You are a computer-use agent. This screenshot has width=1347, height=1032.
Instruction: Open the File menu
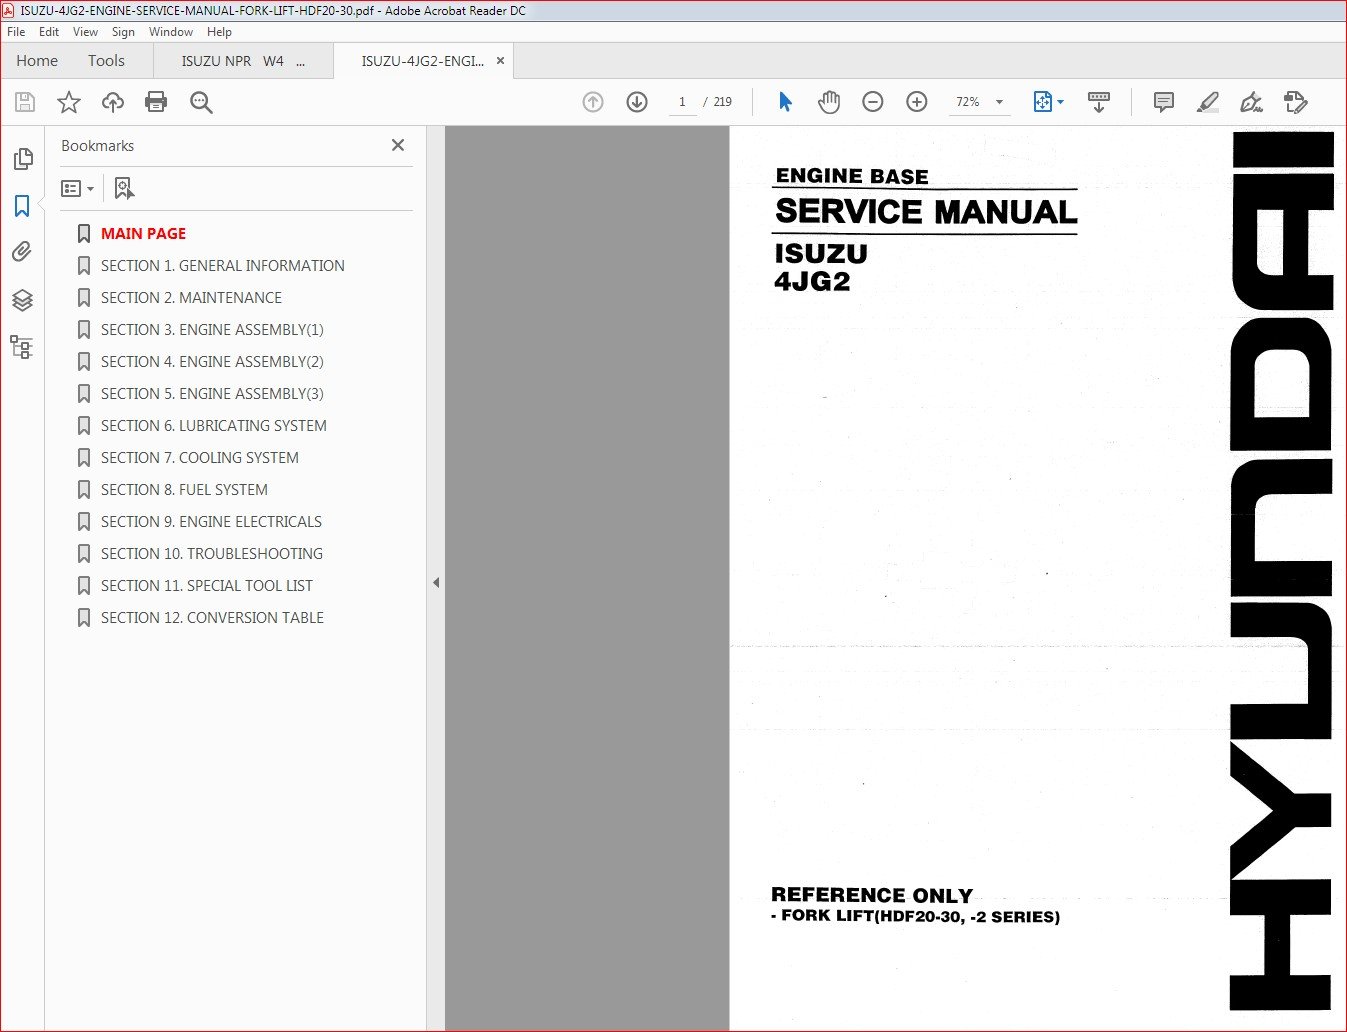16,32
